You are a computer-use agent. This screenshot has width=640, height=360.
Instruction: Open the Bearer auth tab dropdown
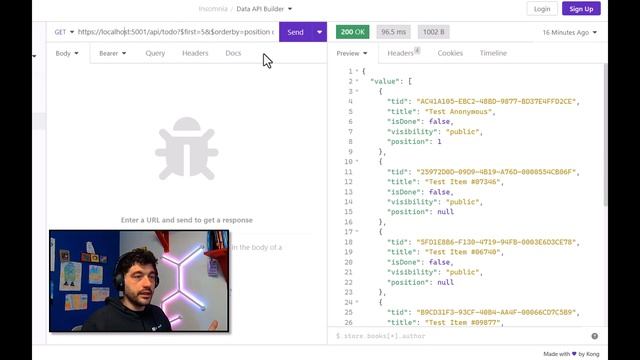coord(113,53)
